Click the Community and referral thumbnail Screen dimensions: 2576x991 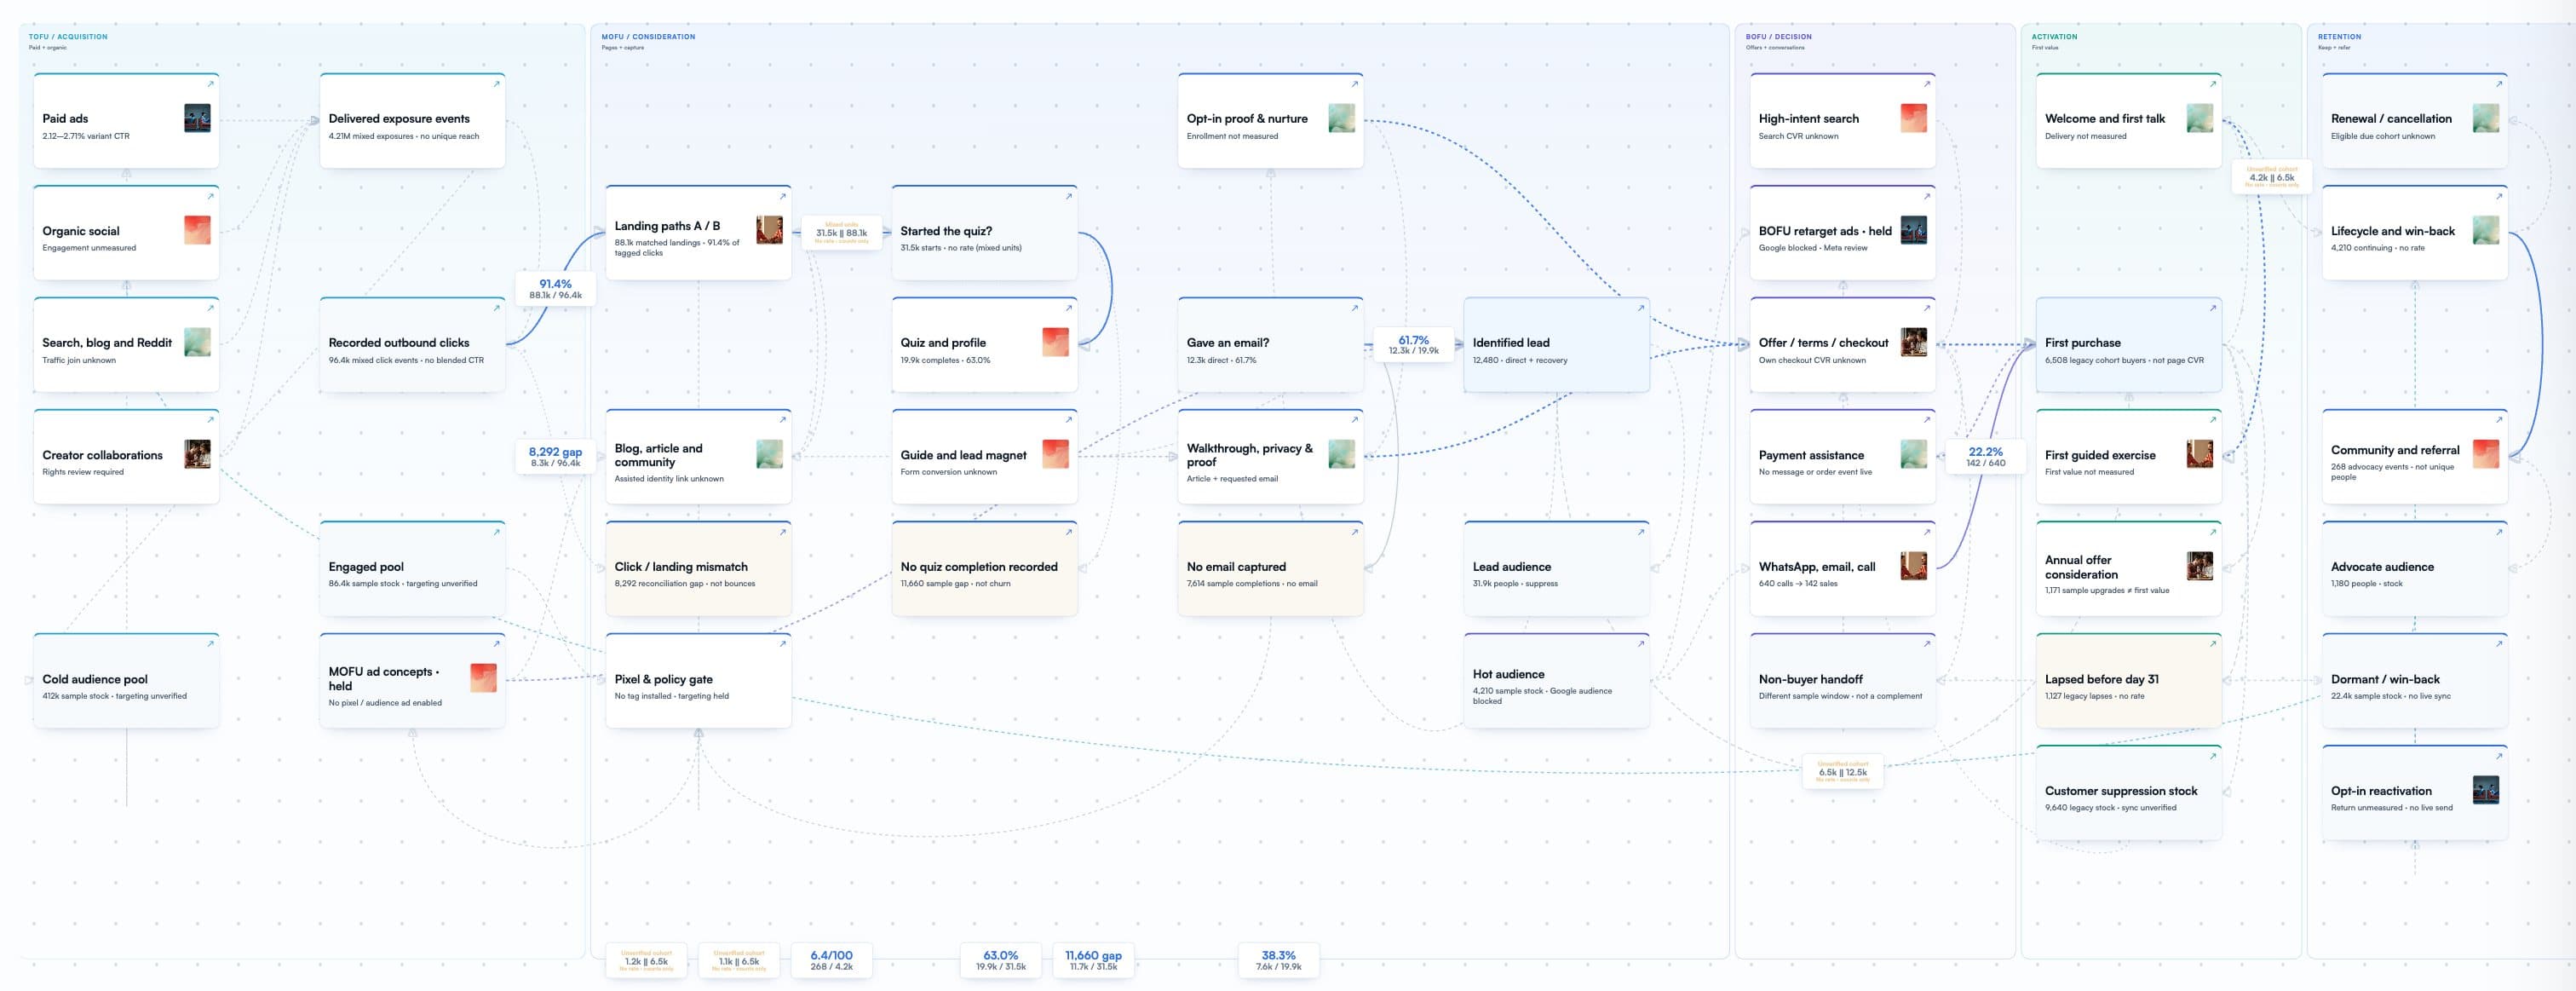click(2485, 454)
